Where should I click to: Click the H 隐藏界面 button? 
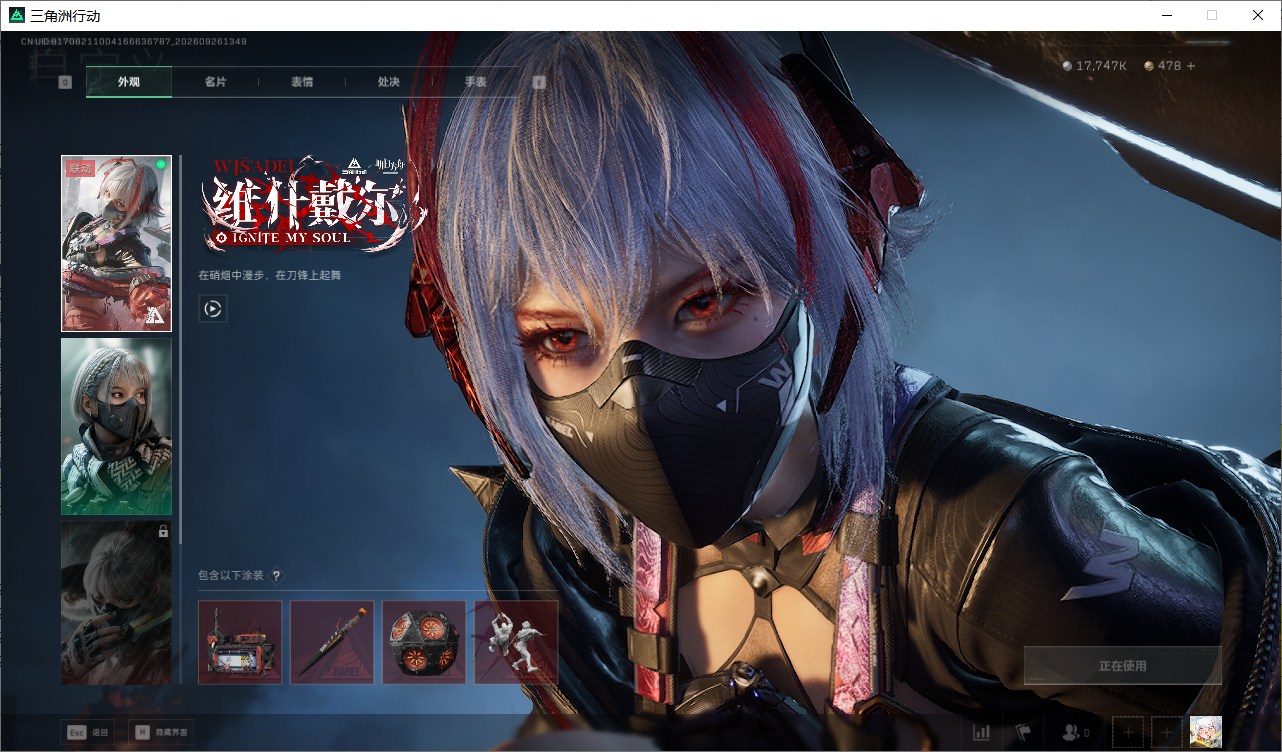coord(161,733)
